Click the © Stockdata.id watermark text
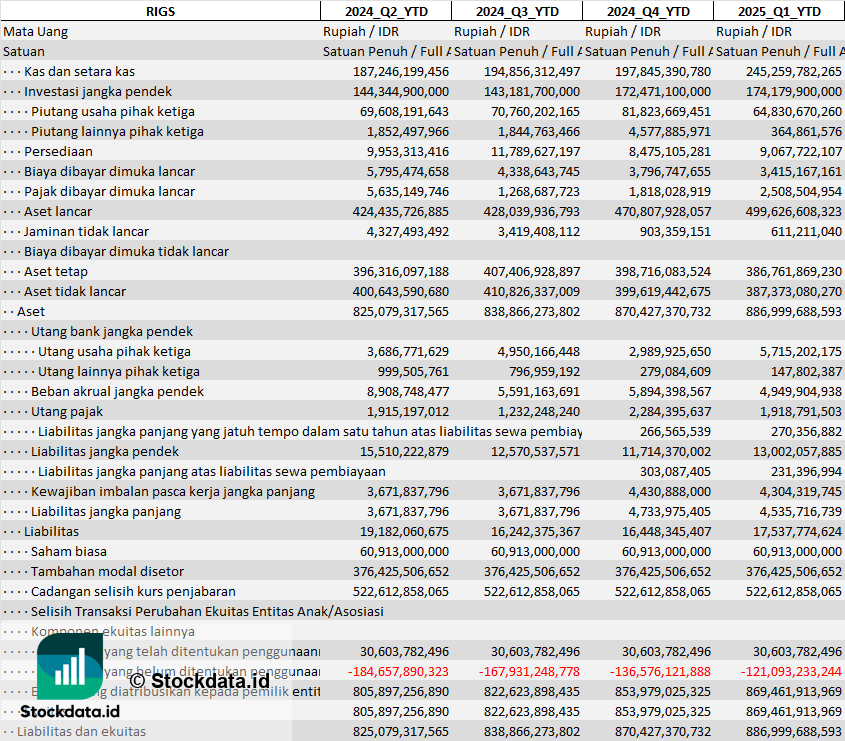The image size is (845, 741). click(x=199, y=653)
